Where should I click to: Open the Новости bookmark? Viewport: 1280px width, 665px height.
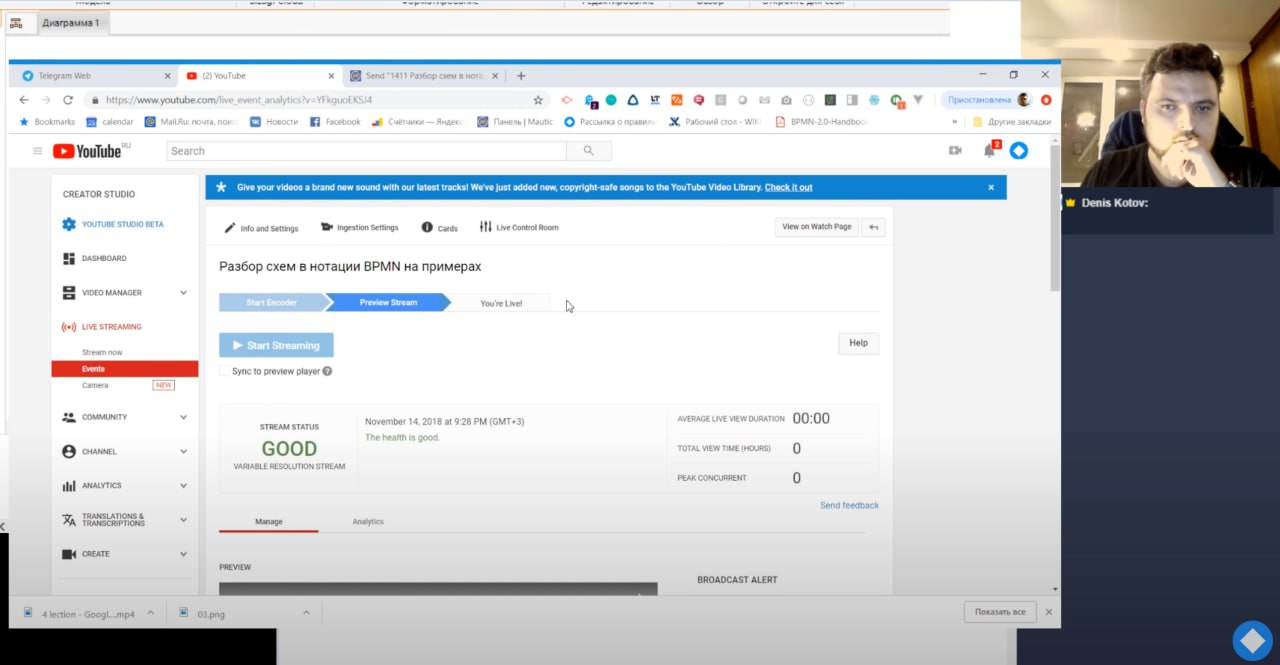274,122
